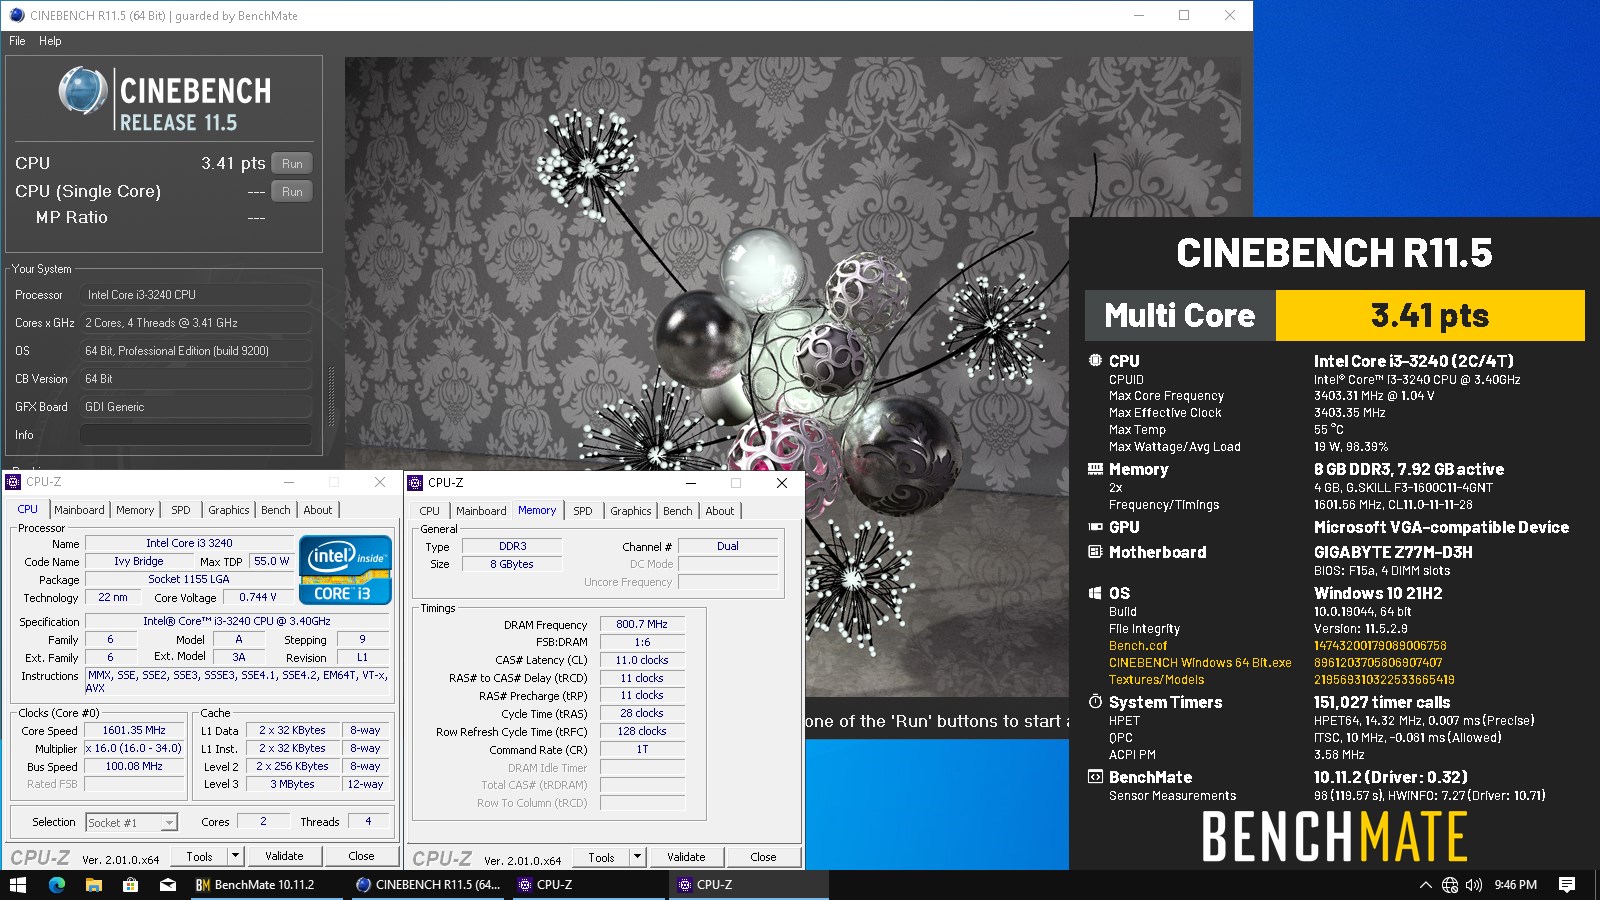Open SPD tab in right CPU-Z window

click(583, 511)
